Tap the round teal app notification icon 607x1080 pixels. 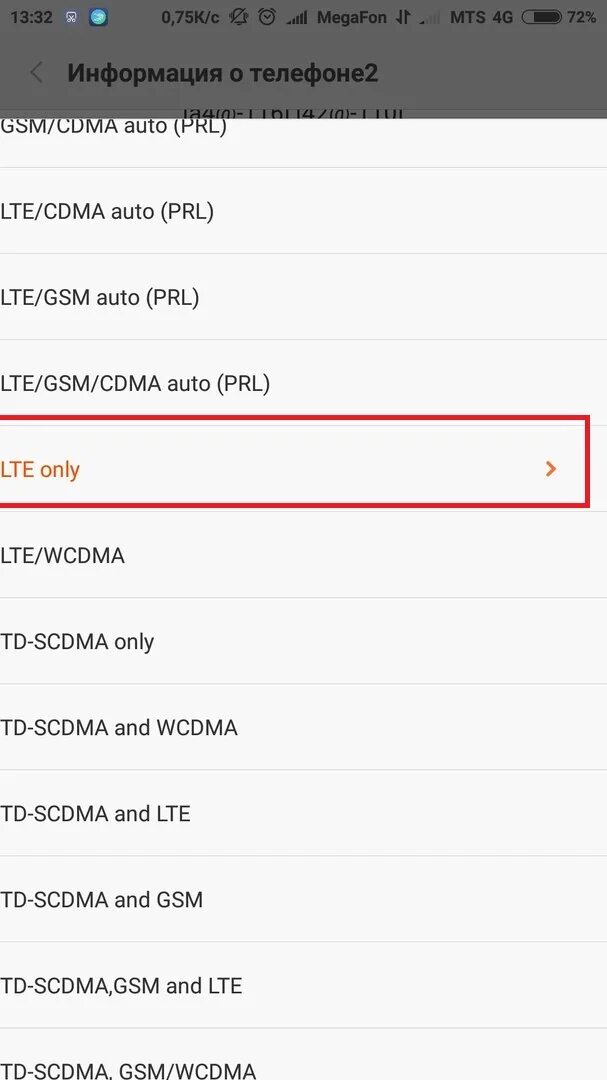[x=98, y=17]
